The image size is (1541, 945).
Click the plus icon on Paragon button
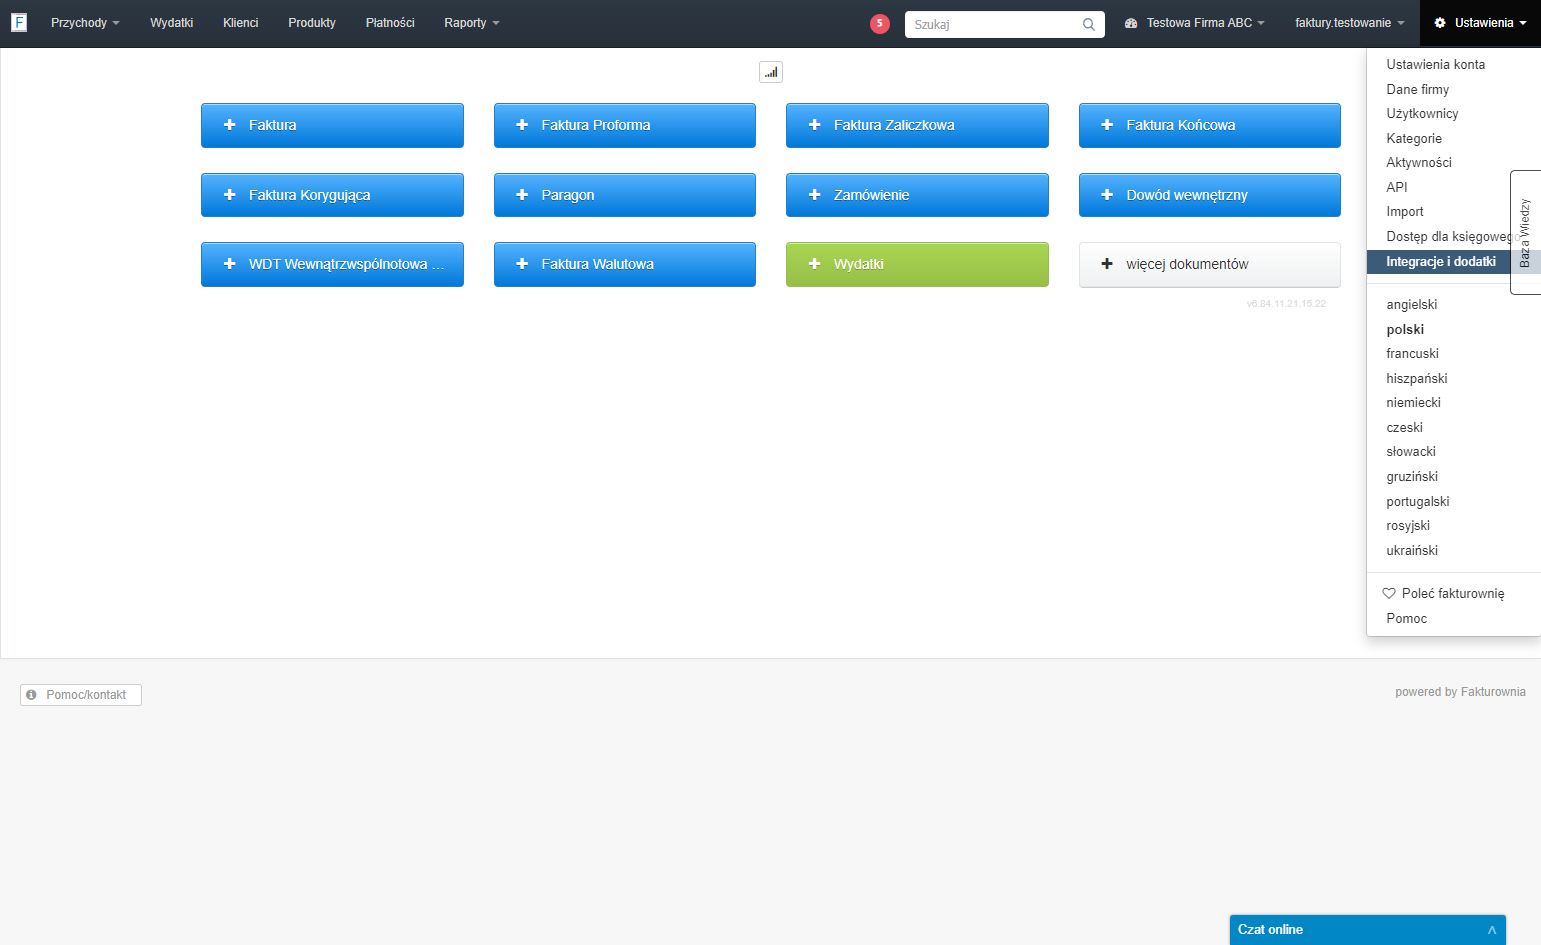(522, 195)
